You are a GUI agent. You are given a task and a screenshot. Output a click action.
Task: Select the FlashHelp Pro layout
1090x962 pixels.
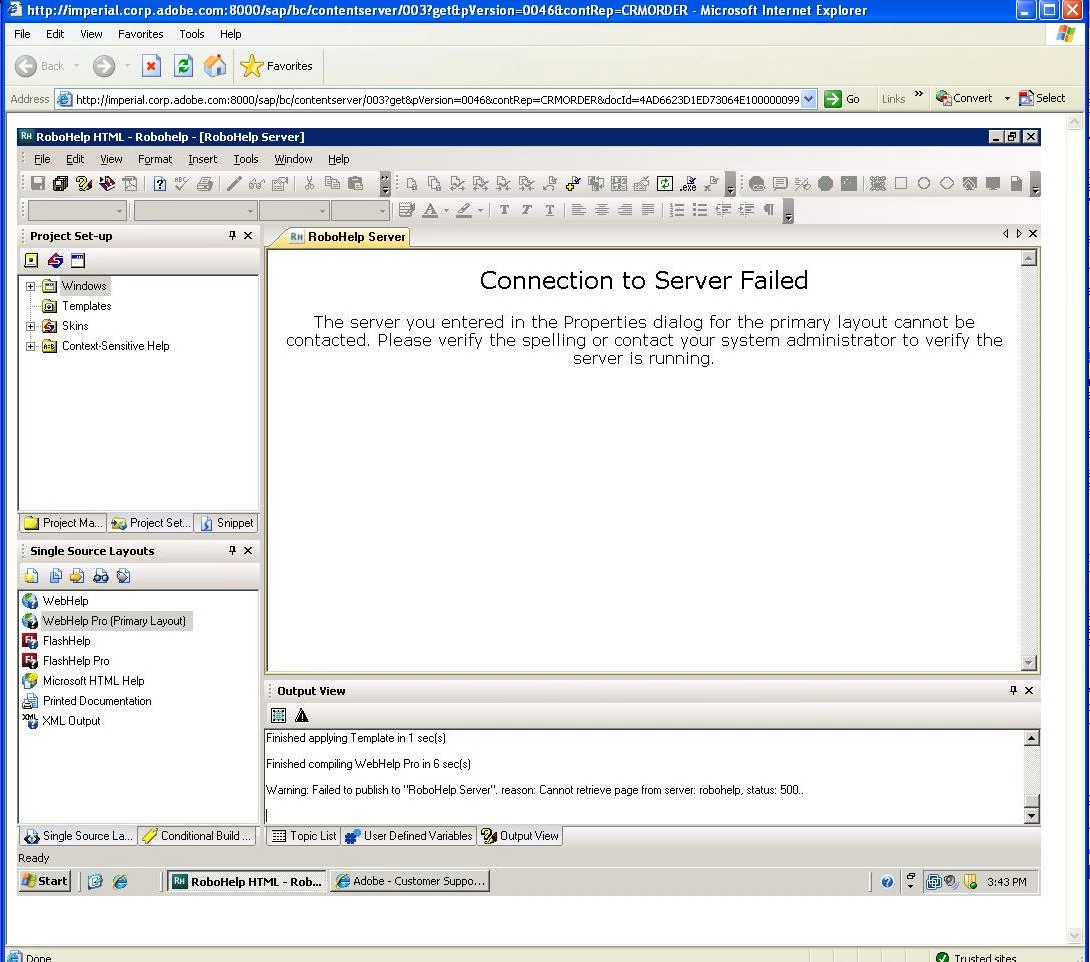click(x=66, y=661)
